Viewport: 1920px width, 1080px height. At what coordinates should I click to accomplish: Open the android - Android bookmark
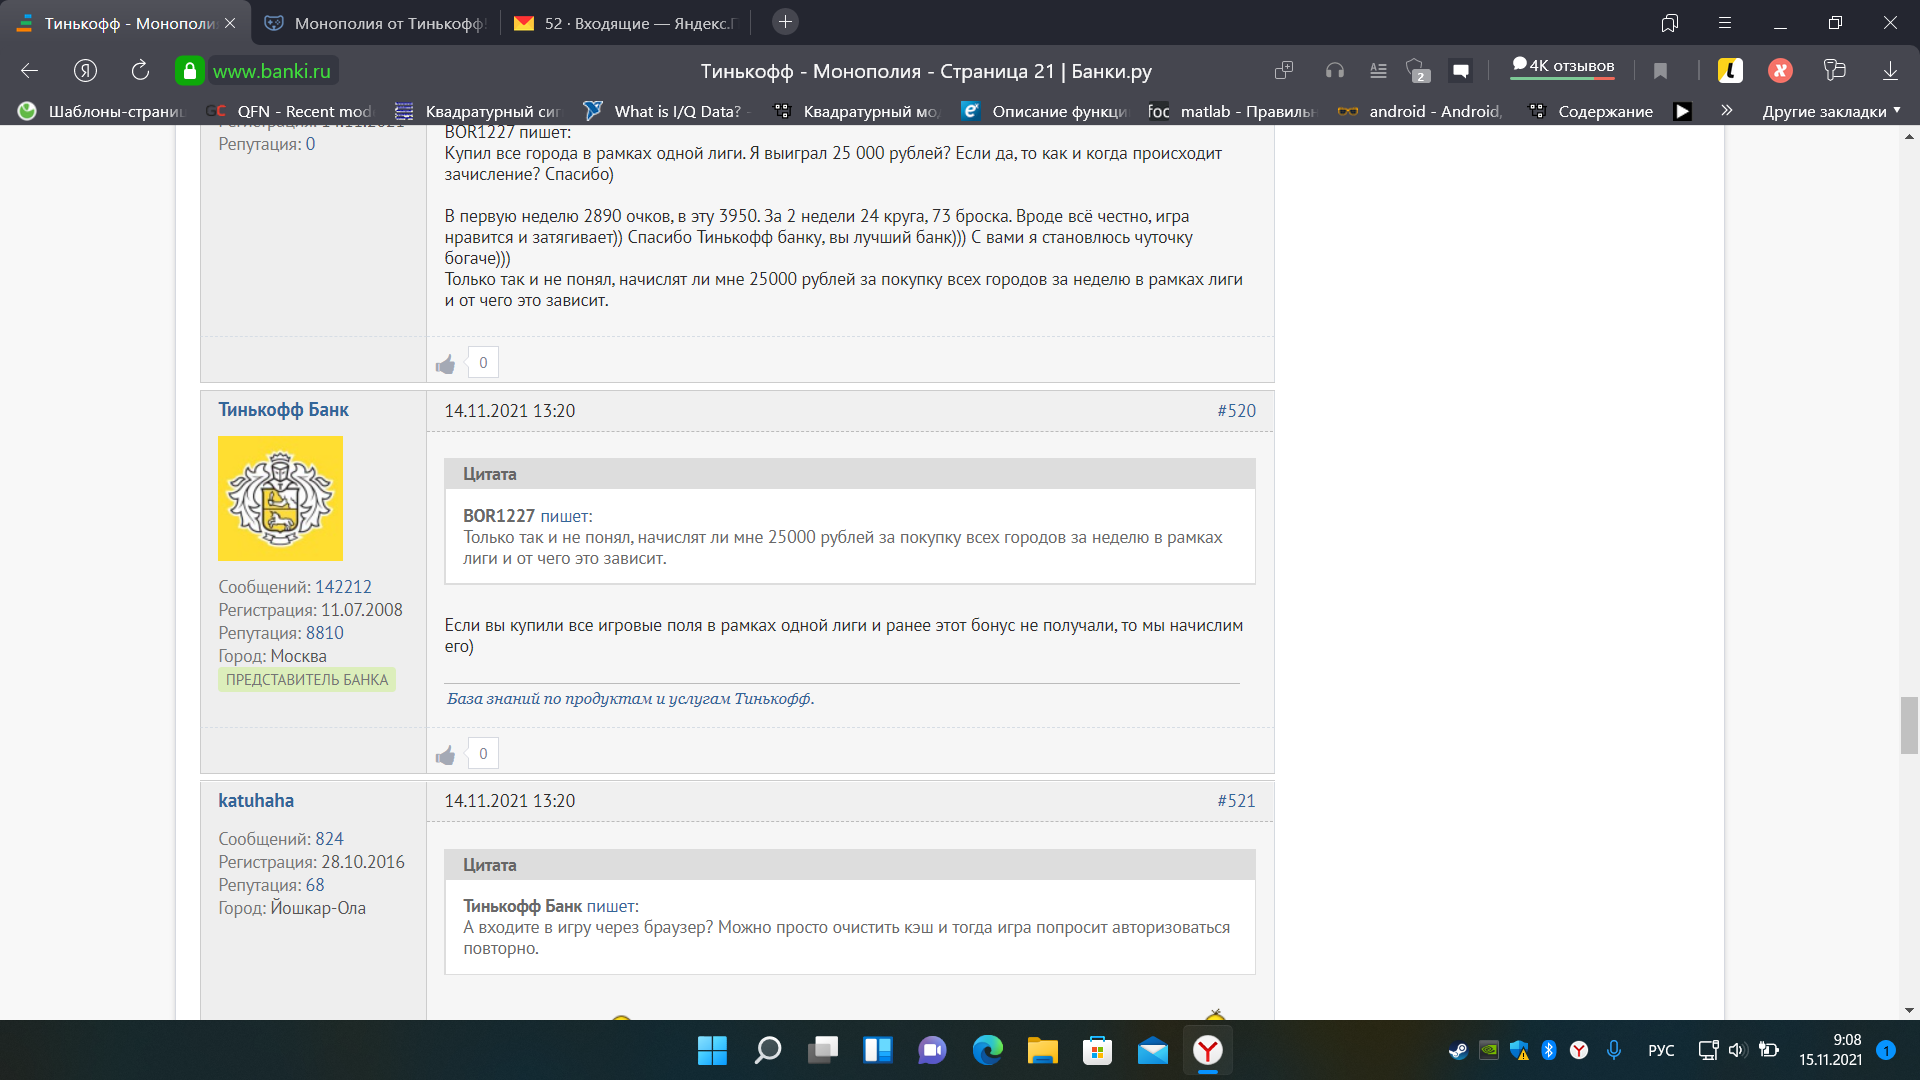(x=1420, y=111)
